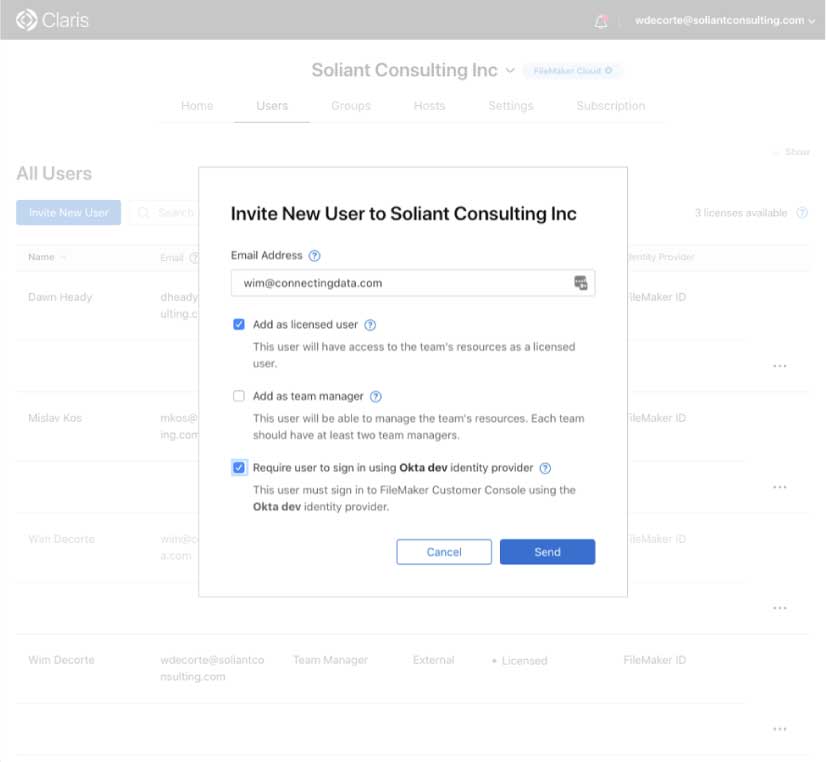Click the Claris logo icon
The height and width of the screenshot is (762, 826).
(26, 20)
